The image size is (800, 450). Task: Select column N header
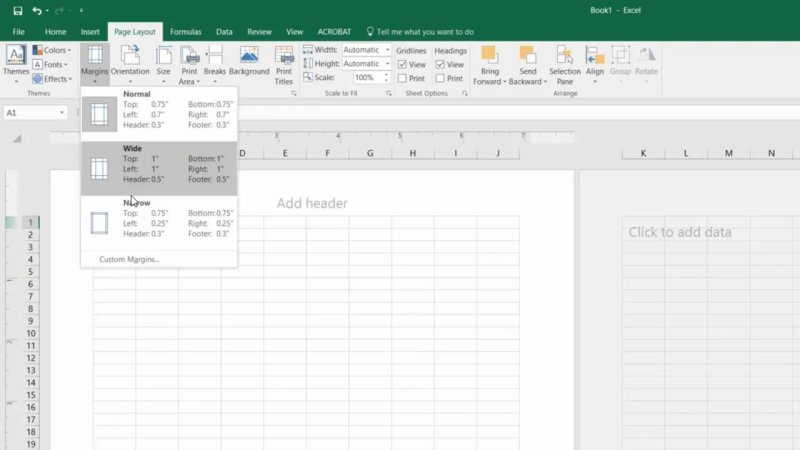(x=771, y=153)
